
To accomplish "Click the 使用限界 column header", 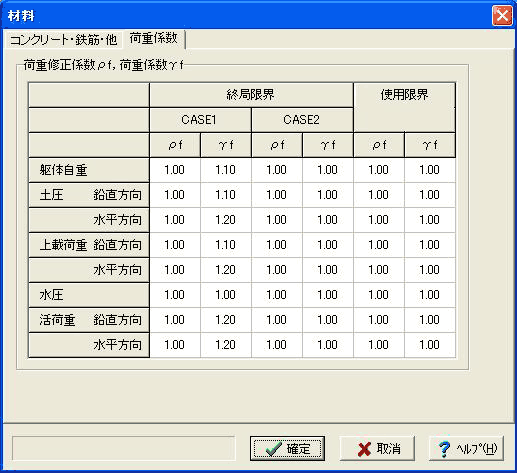I will [404, 107].
